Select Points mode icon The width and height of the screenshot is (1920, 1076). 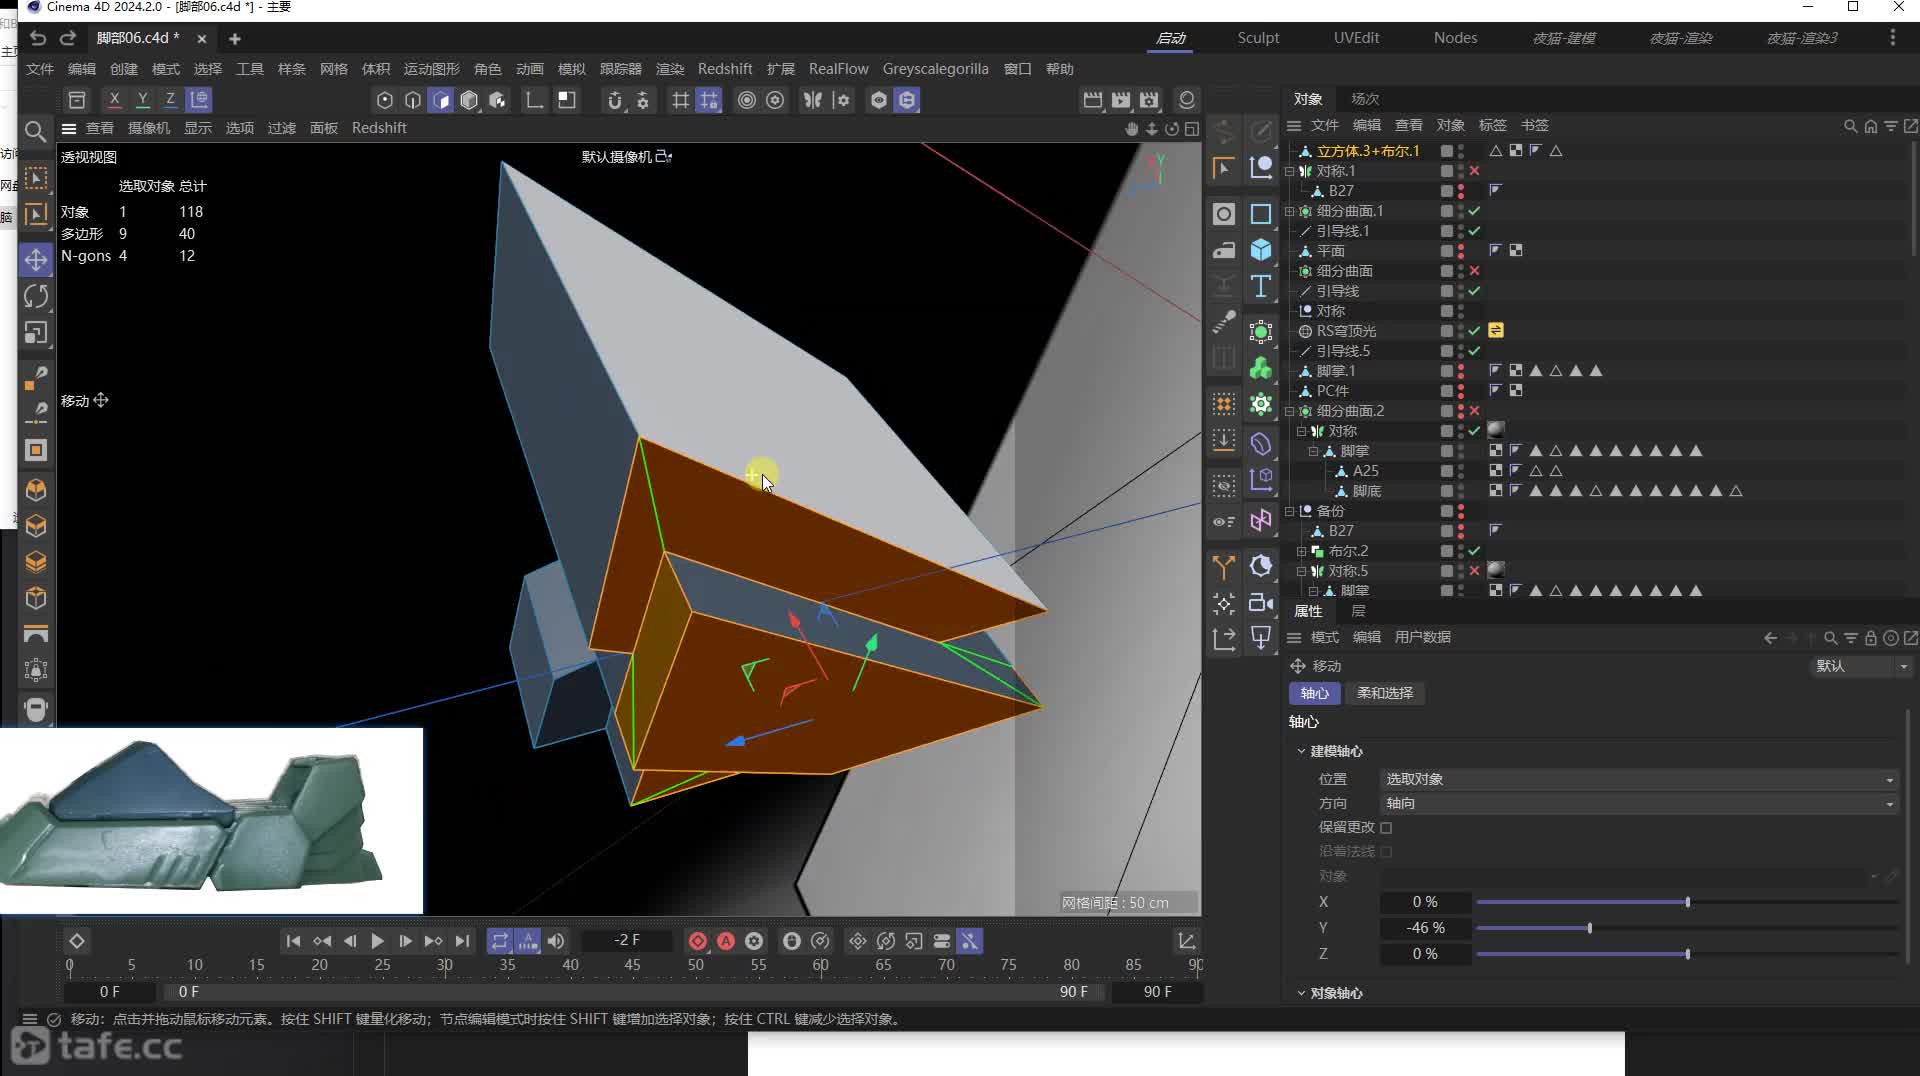coord(385,100)
